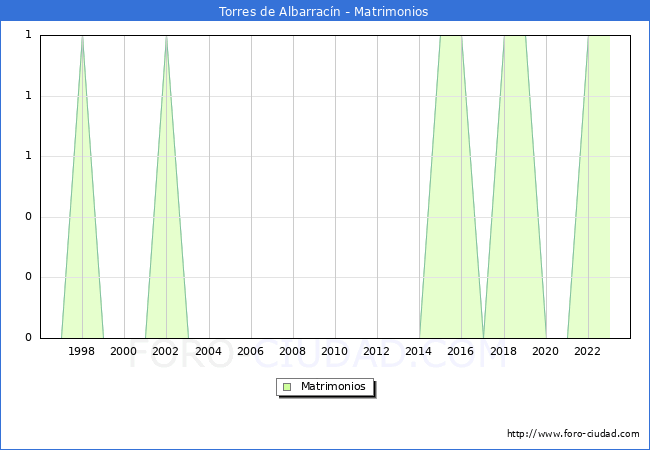Select the 1998 x-axis label

(82, 351)
